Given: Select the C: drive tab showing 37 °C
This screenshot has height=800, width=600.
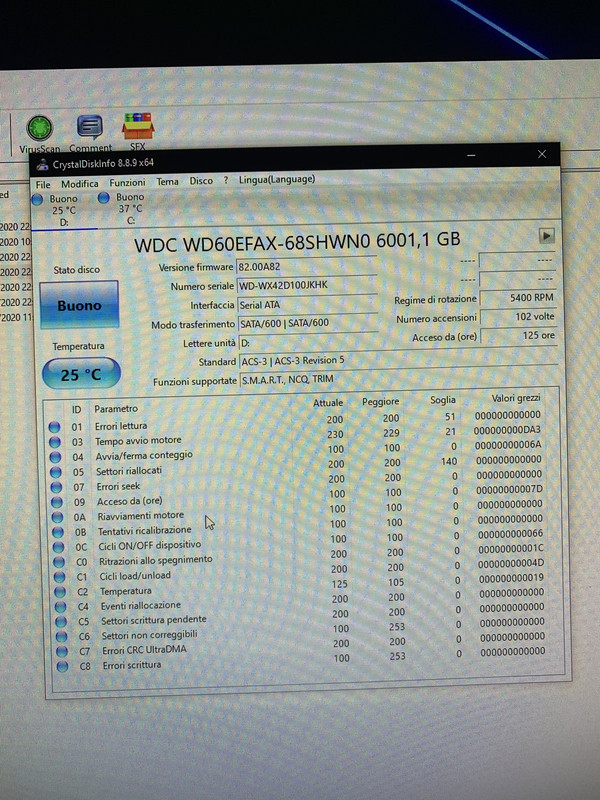Looking at the screenshot, I should pos(130,208).
